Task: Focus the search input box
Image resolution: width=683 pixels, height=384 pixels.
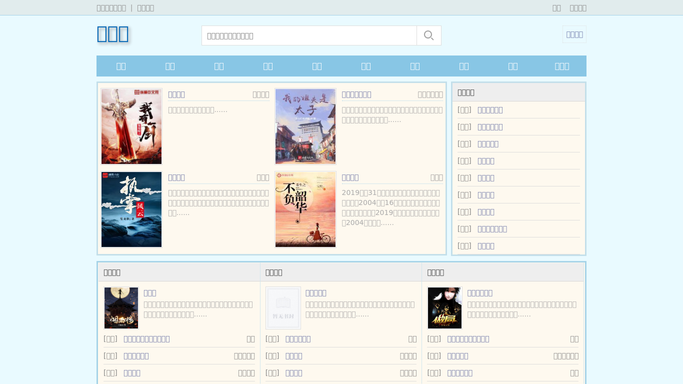Action: (309, 35)
